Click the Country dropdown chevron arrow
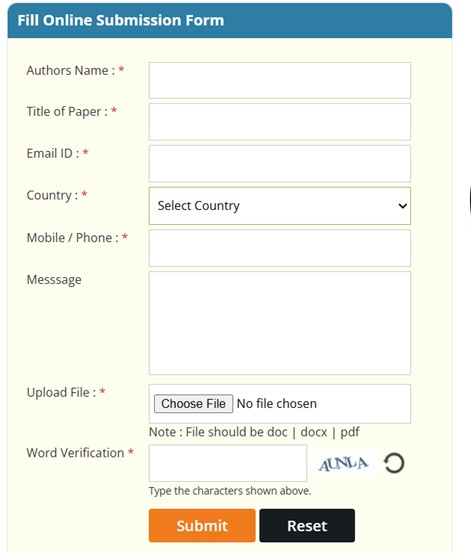Screen dimensions: 471x553 pos(403,206)
